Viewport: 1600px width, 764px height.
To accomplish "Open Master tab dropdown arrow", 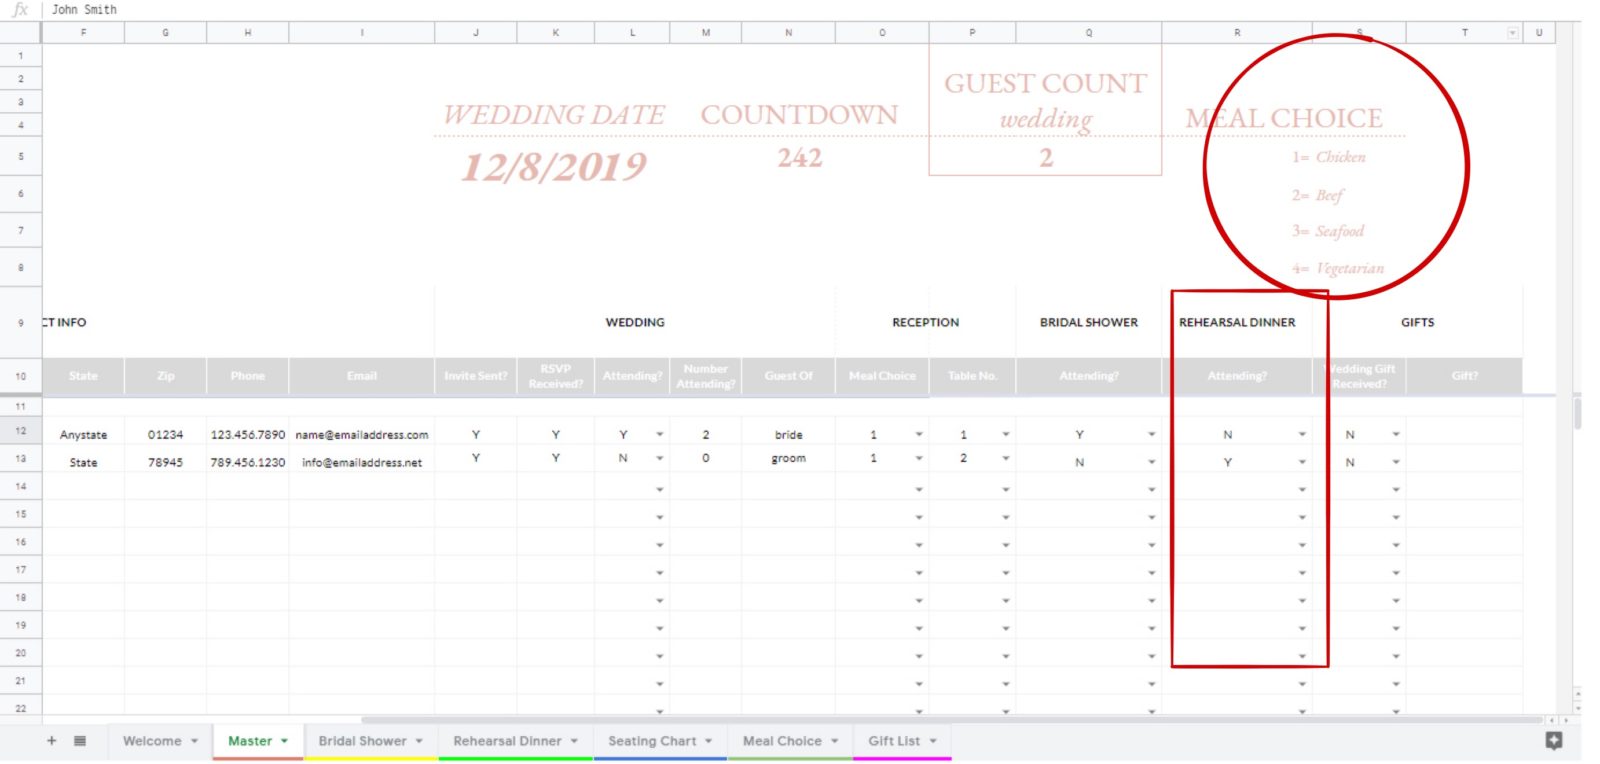I will (284, 741).
